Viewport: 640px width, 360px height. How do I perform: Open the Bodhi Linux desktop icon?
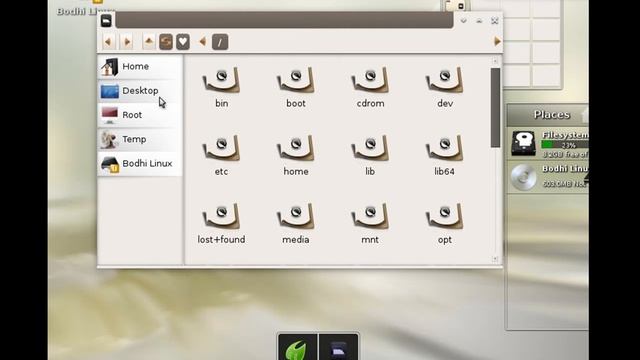[87, 8]
